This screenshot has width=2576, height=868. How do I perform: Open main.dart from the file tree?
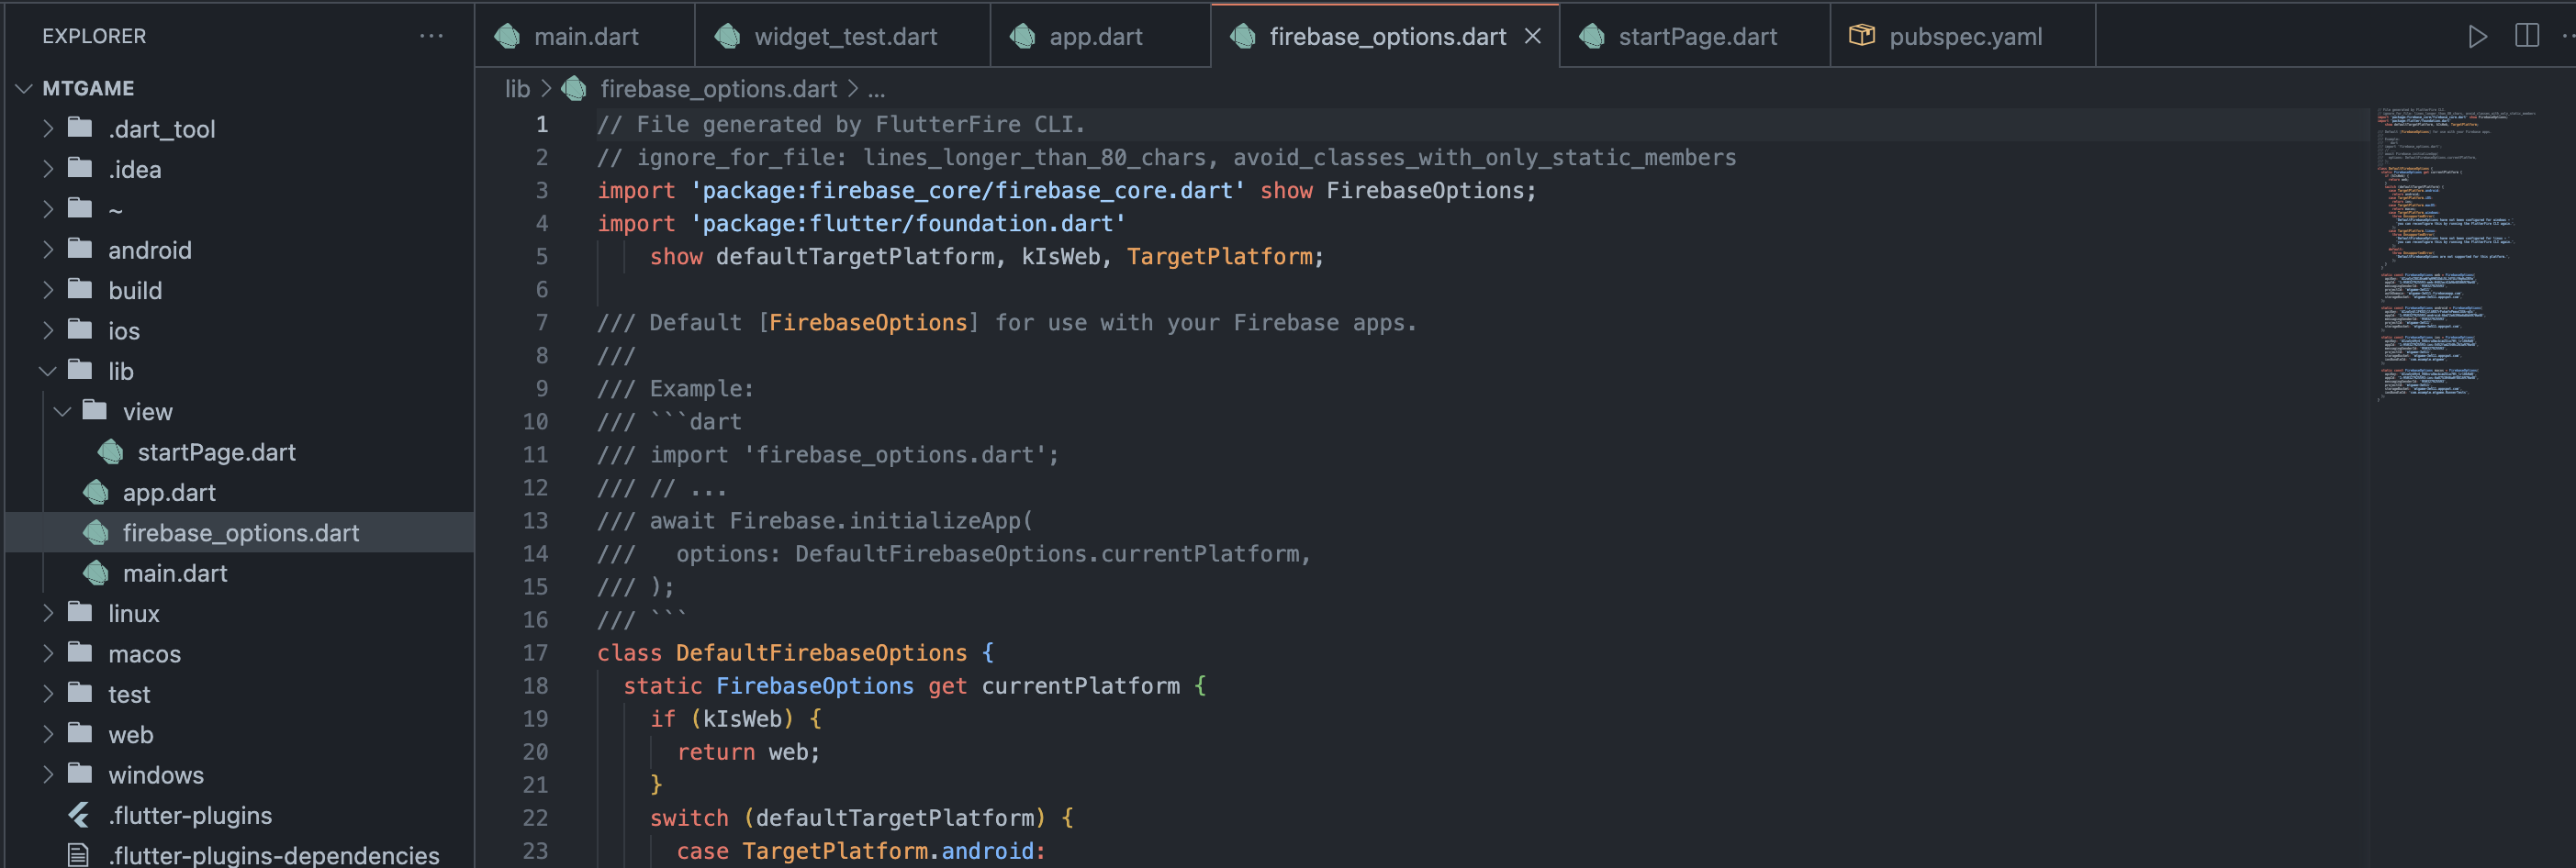(175, 573)
